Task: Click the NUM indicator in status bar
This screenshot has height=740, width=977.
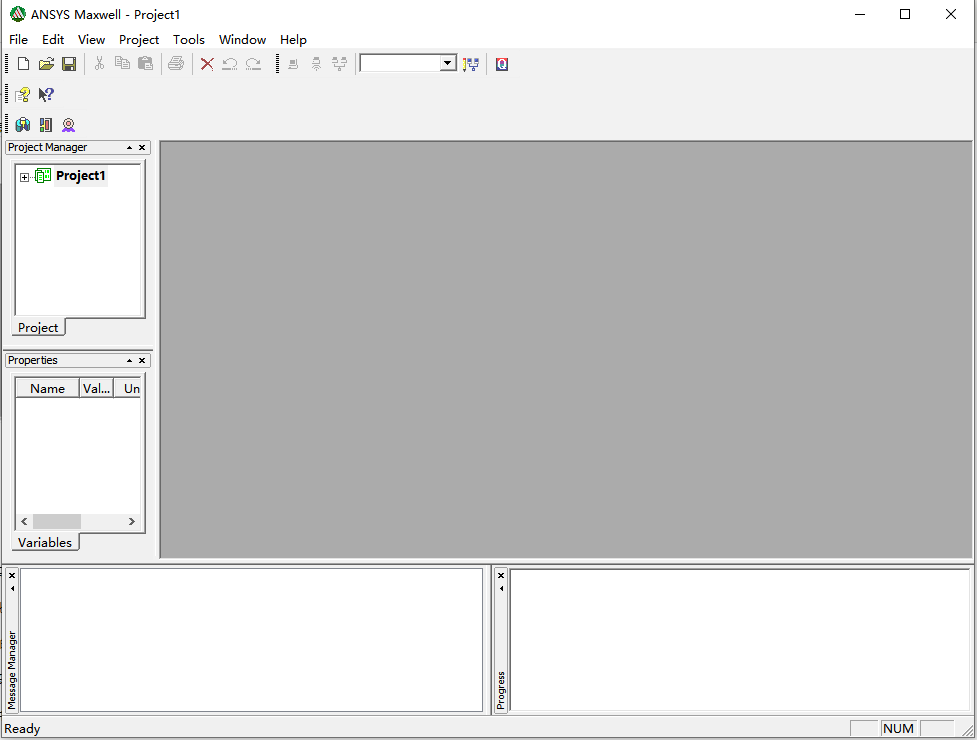Action: click(x=898, y=728)
